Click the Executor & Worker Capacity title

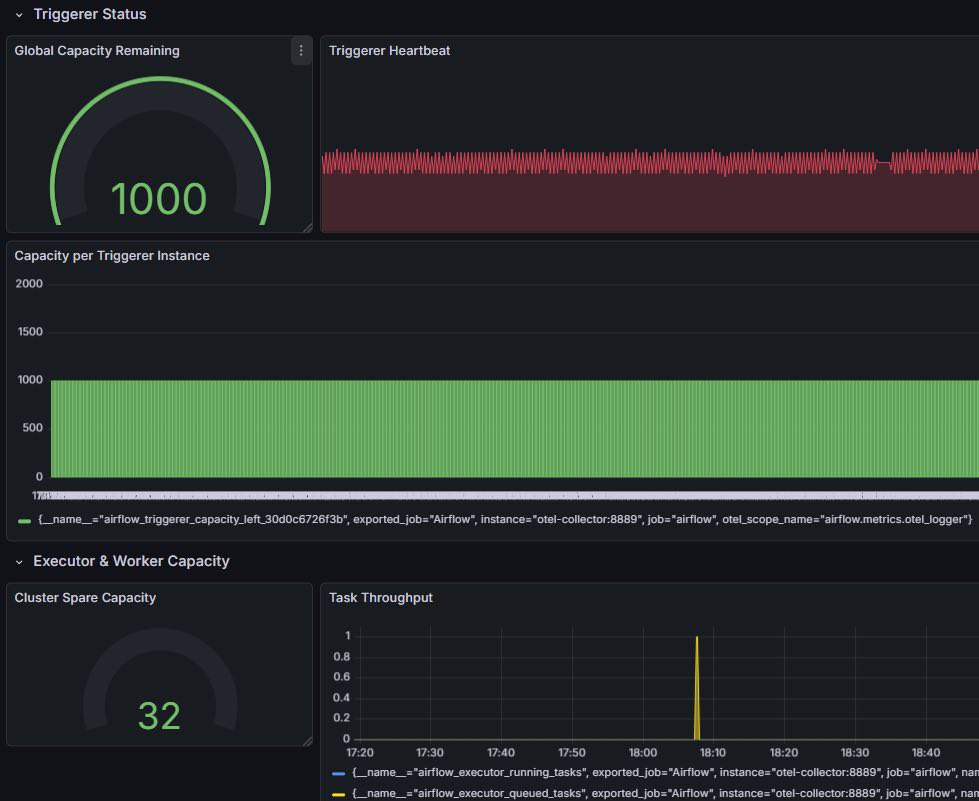pos(131,561)
